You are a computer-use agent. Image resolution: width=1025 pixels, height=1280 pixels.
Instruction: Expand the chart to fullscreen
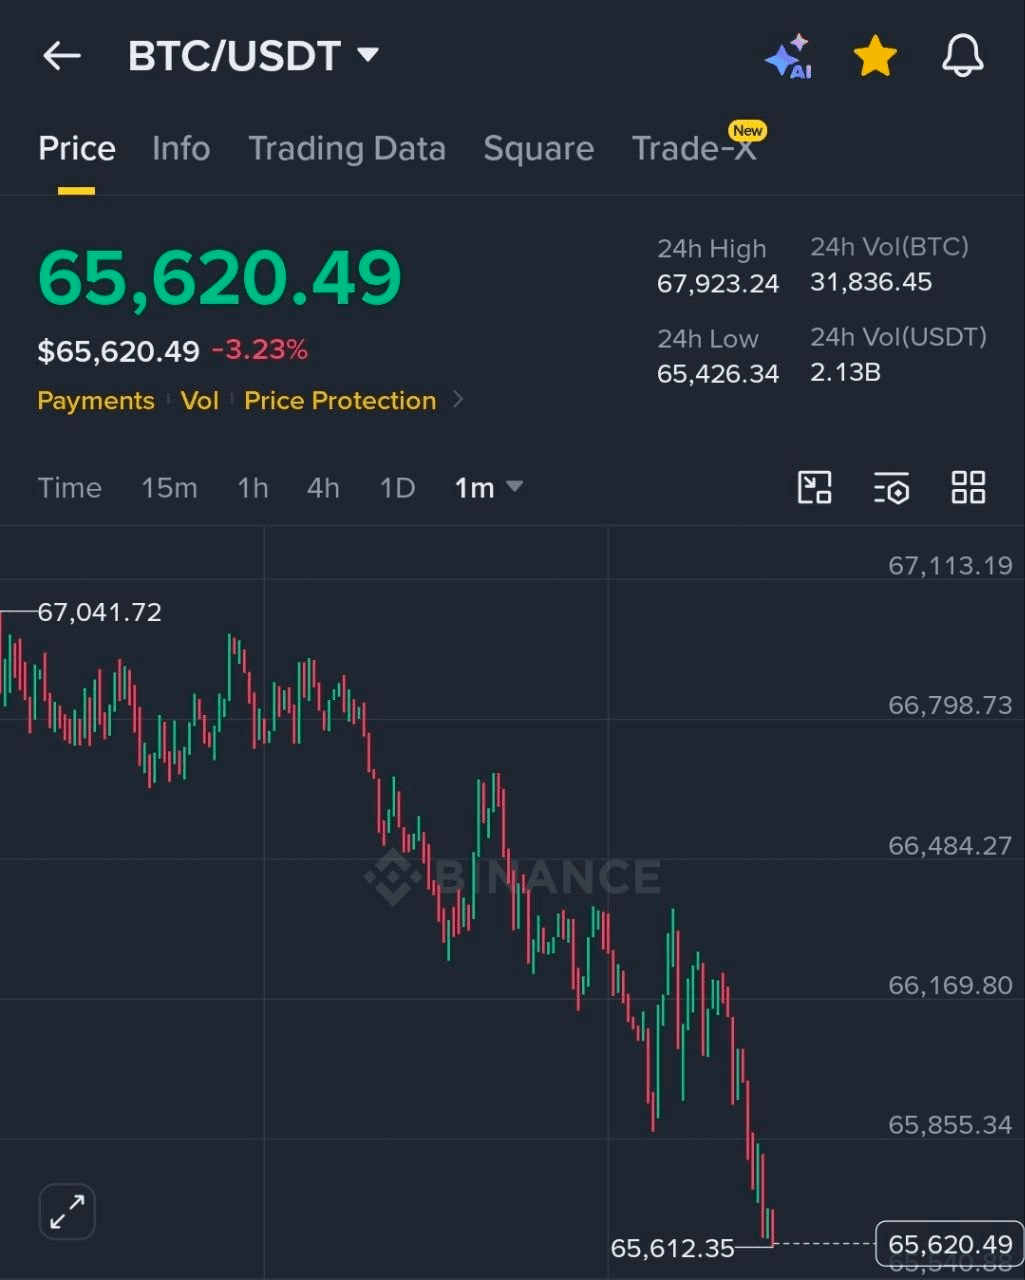[x=67, y=1212]
